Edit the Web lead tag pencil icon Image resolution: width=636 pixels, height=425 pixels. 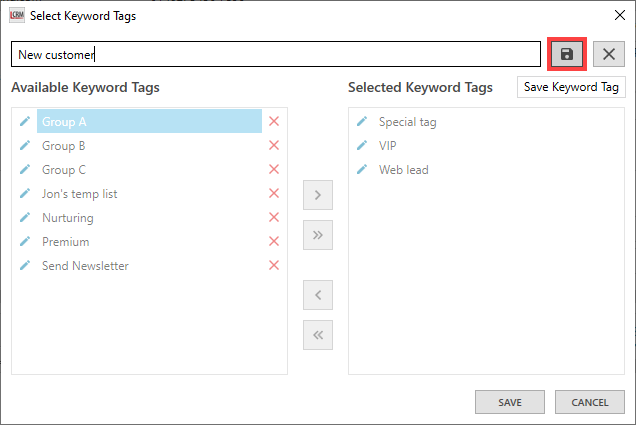362,170
